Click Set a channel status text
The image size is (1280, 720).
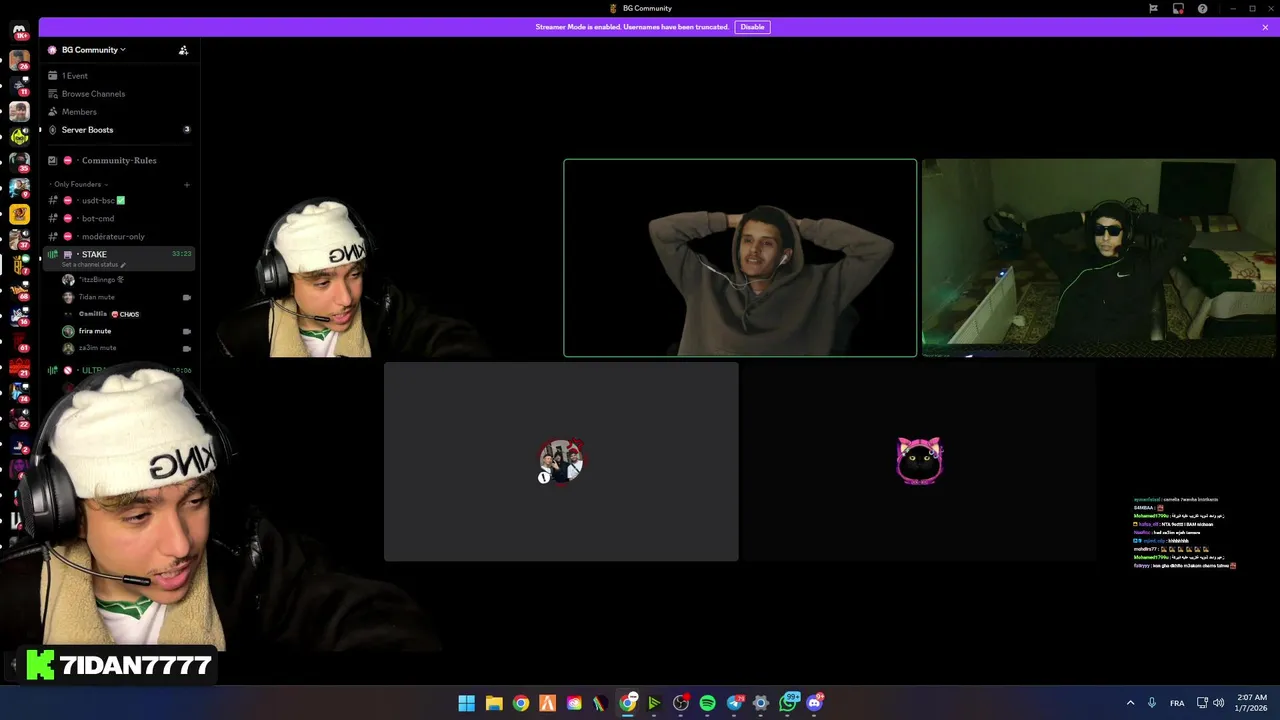(x=90, y=265)
